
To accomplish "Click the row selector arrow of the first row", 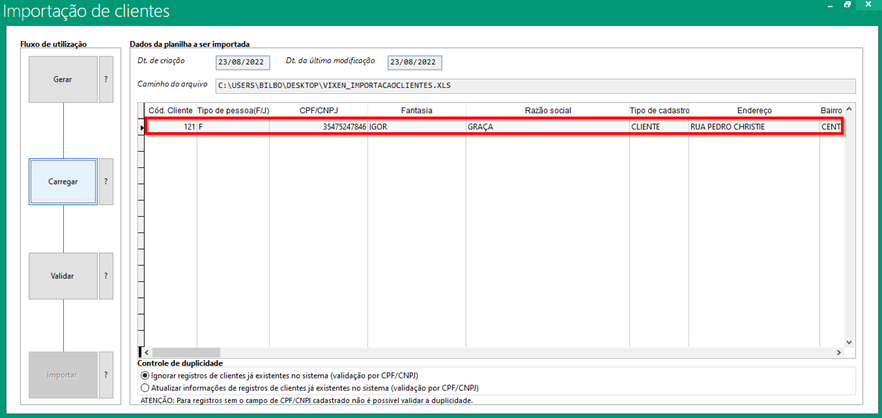I will (141, 127).
